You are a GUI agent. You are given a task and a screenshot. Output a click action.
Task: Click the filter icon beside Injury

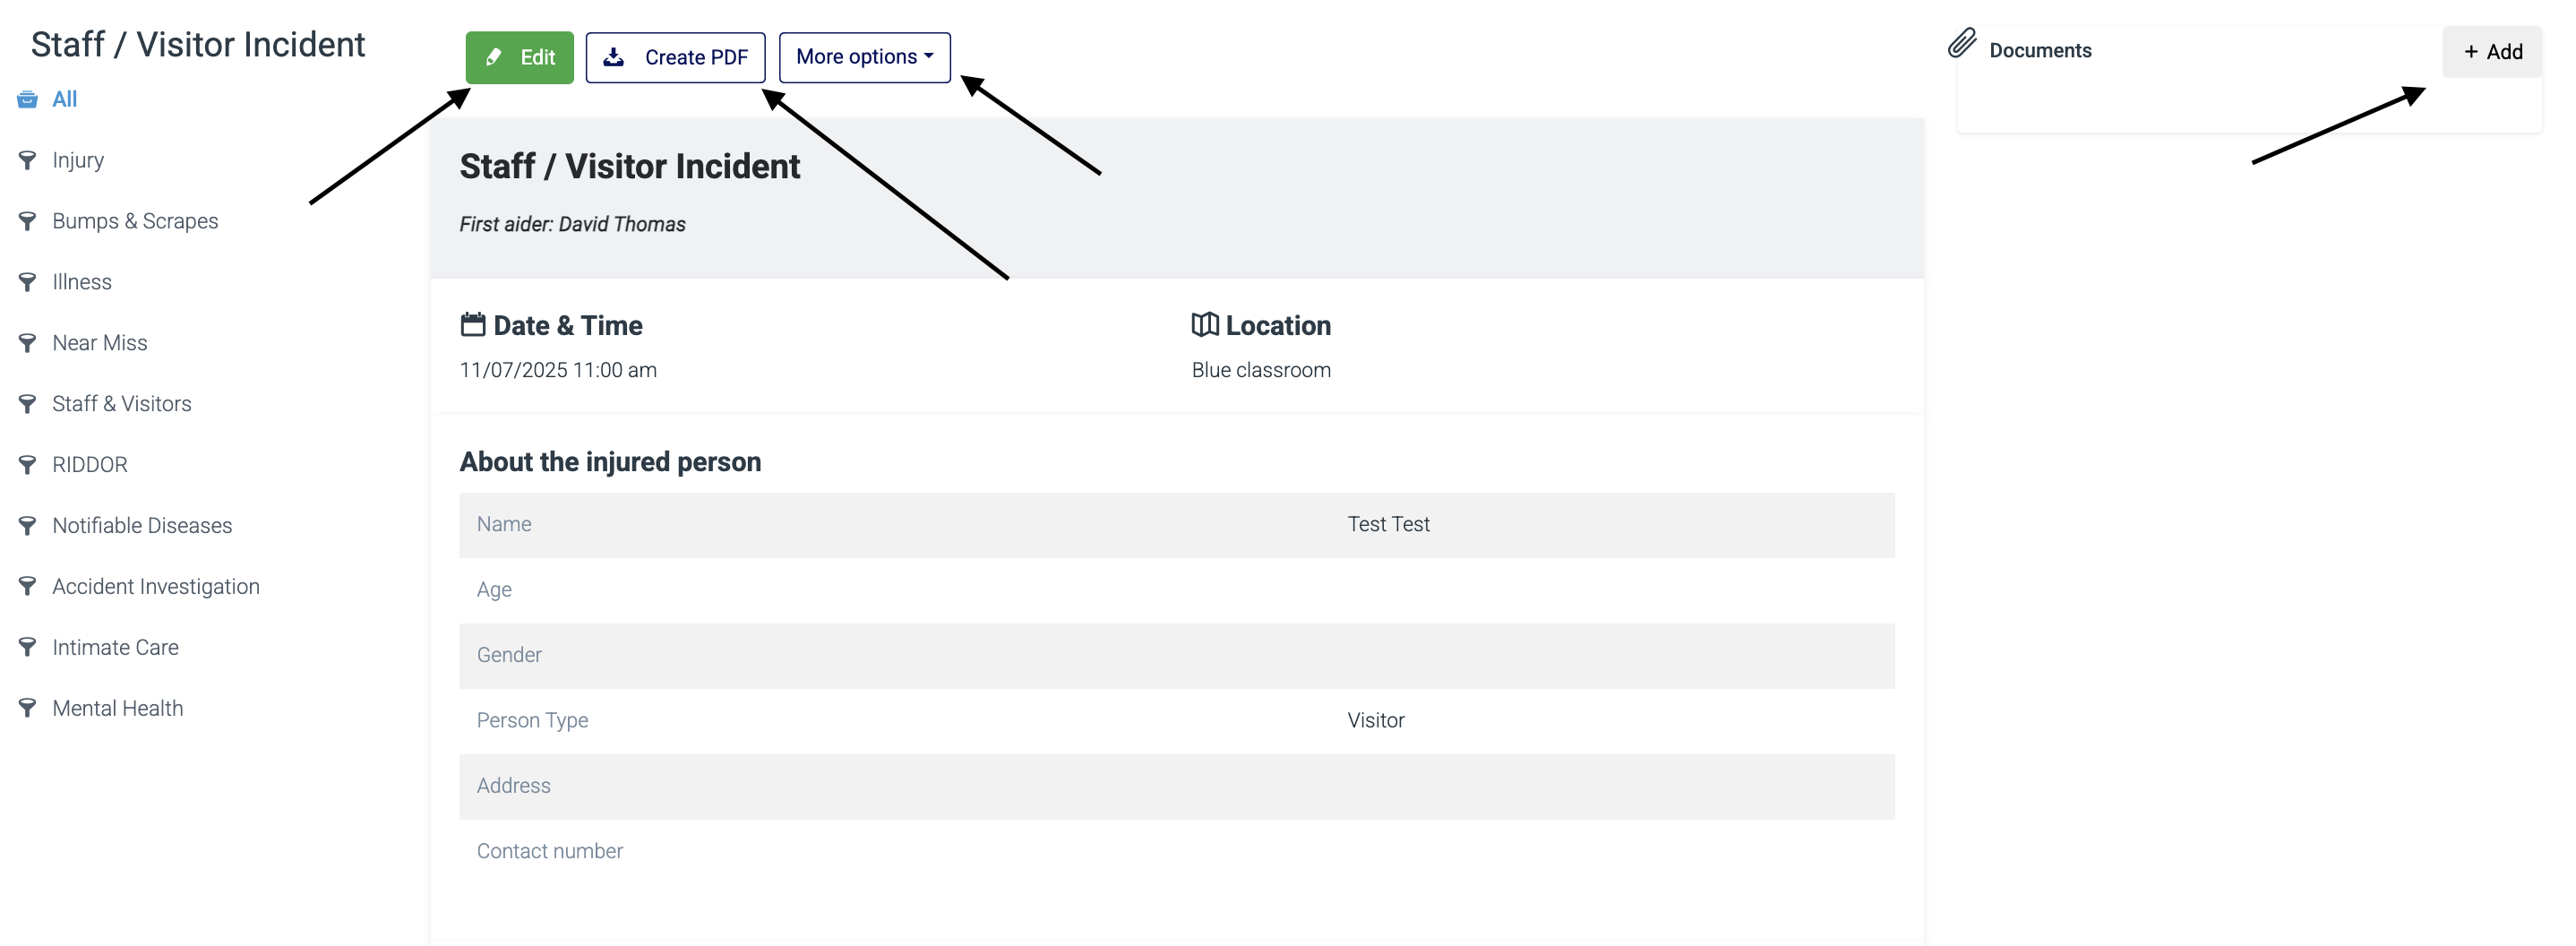point(27,160)
